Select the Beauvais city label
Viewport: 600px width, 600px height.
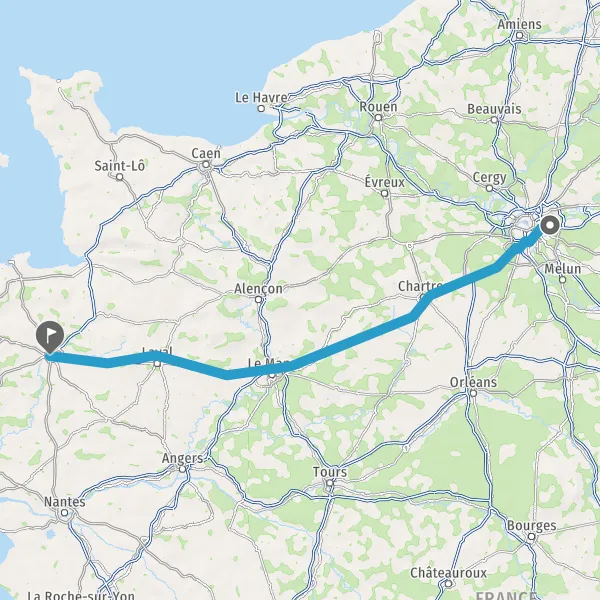tap(494, 109)
